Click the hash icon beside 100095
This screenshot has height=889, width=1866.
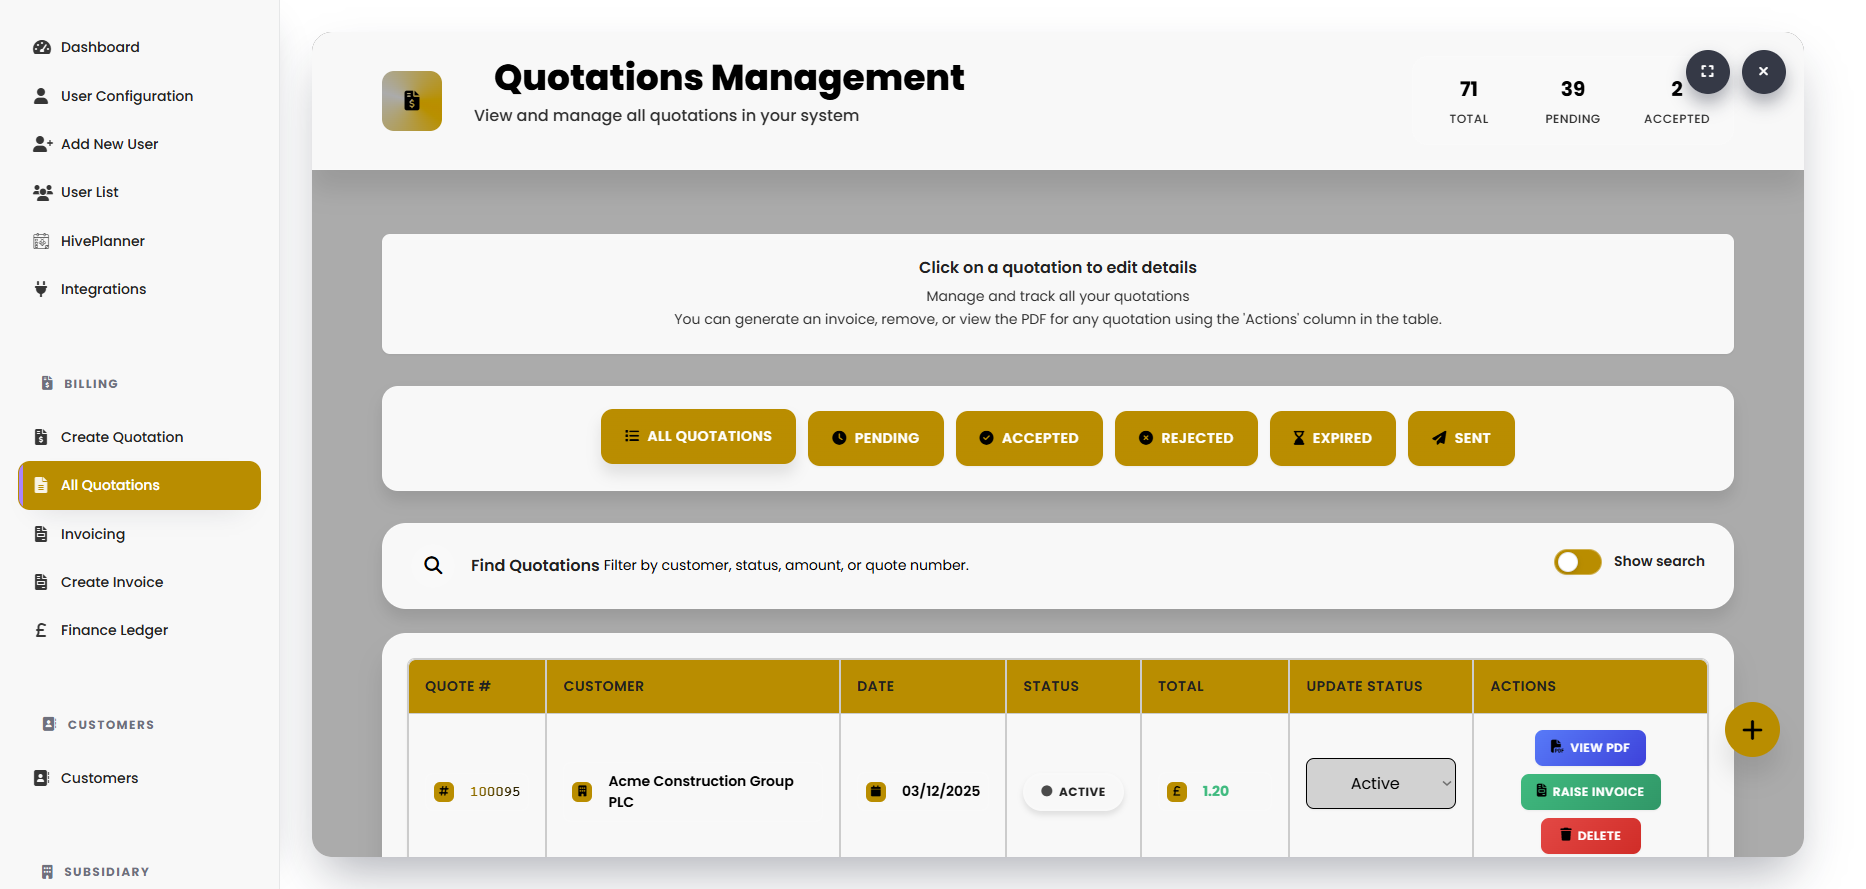(x=444, y=792)
